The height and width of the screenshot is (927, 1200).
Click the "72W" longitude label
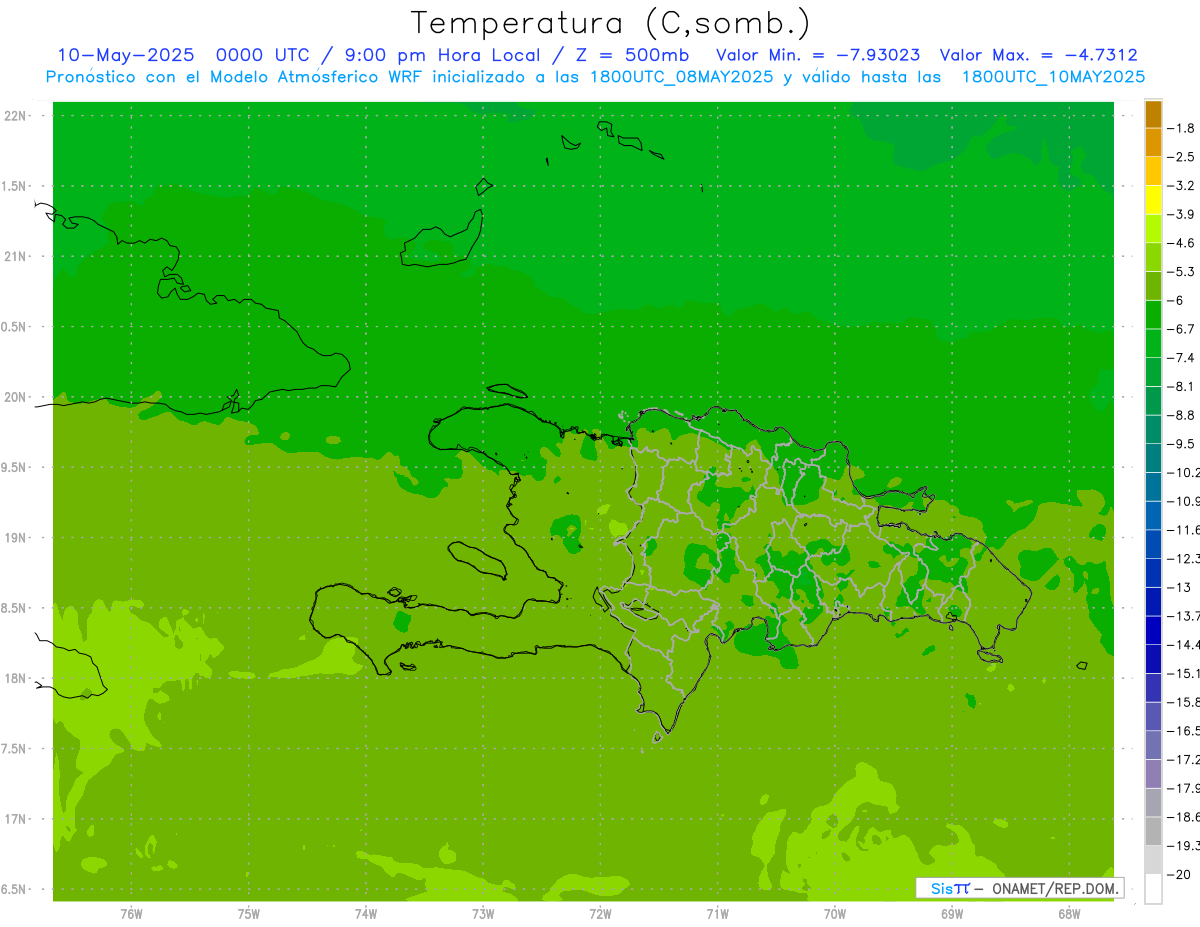[x=600, y=914]
